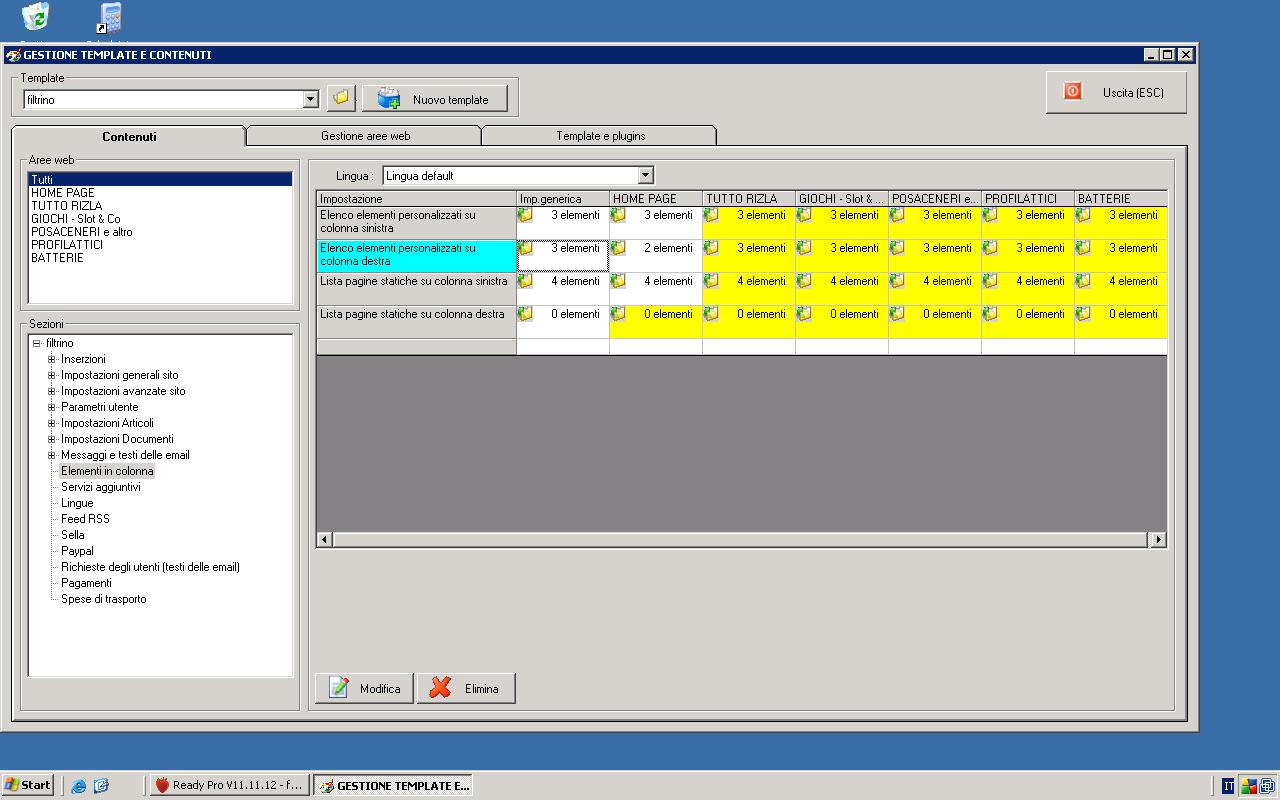This screenshot has height=800, width=1280.
Task: Click HOME PAGE icon in Lista pagine sinistra row
Action: 618,281
